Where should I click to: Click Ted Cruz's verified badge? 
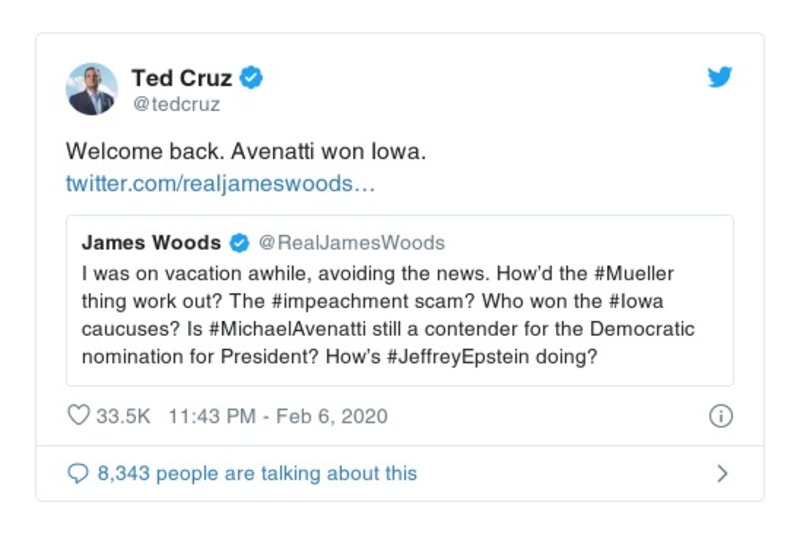point(253,78)
